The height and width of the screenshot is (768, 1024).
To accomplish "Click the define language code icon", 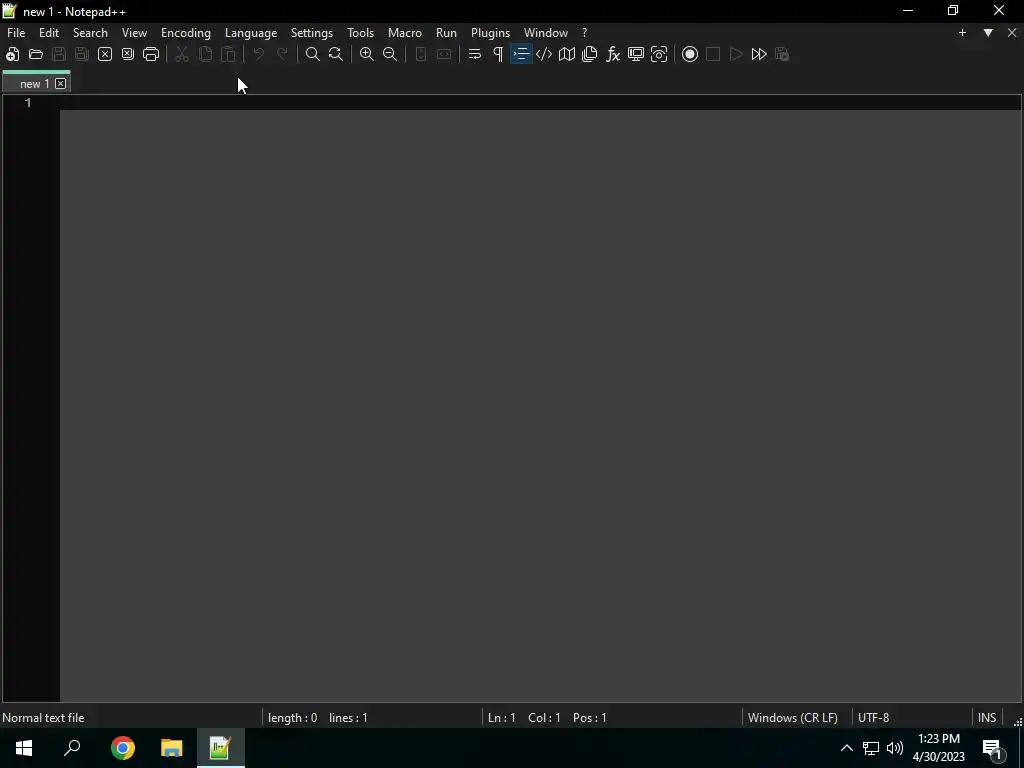I will pos(544,54).
